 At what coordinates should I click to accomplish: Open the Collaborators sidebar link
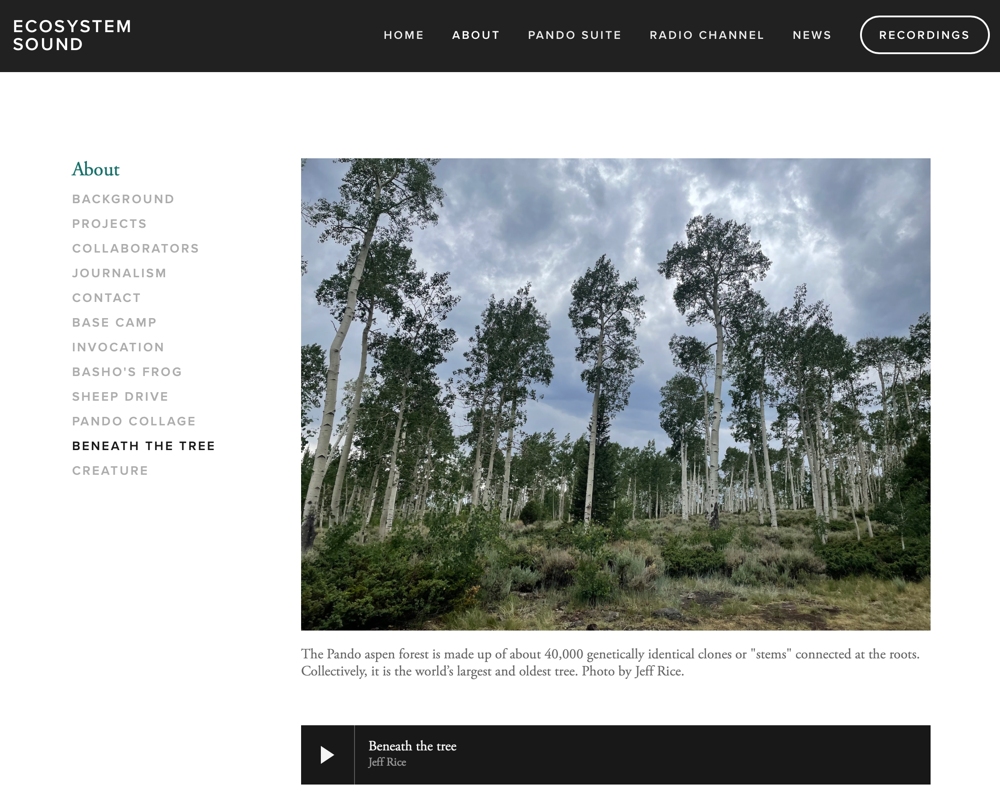click(x=136, y=248)
